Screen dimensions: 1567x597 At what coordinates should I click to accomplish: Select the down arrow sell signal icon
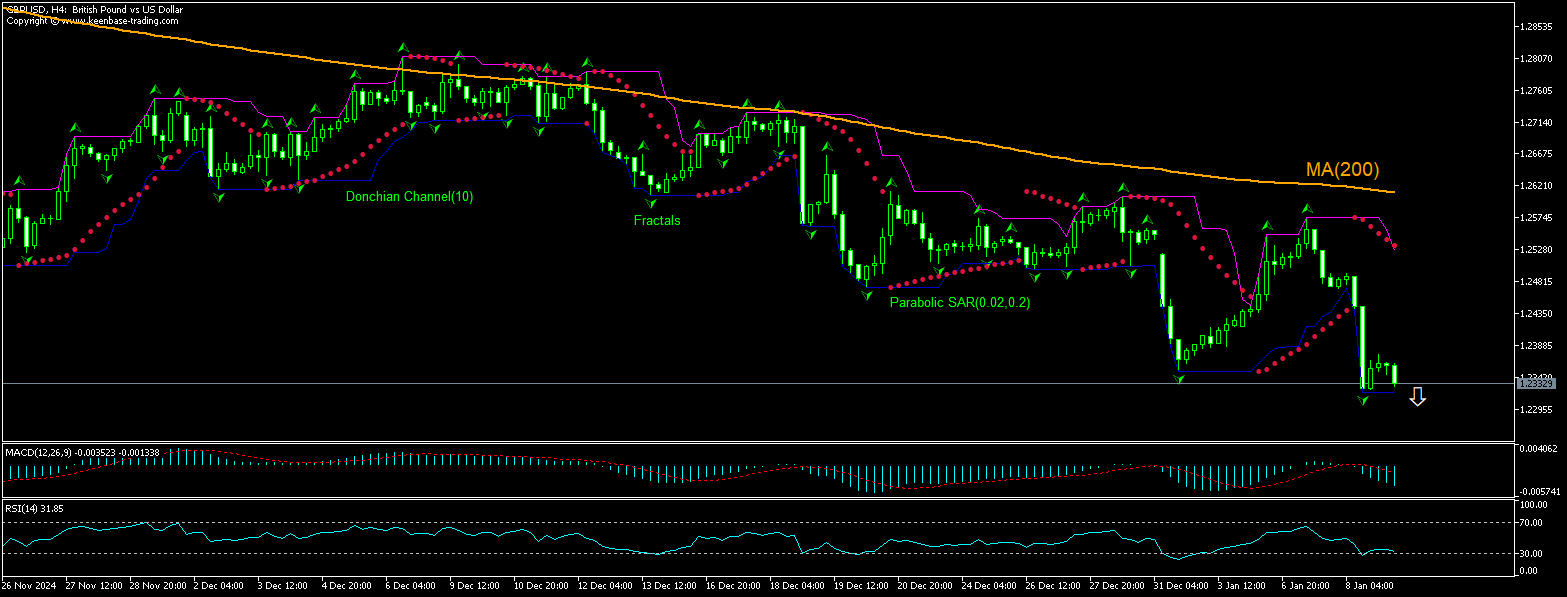pyautogui.click(x=1419, y=397)
